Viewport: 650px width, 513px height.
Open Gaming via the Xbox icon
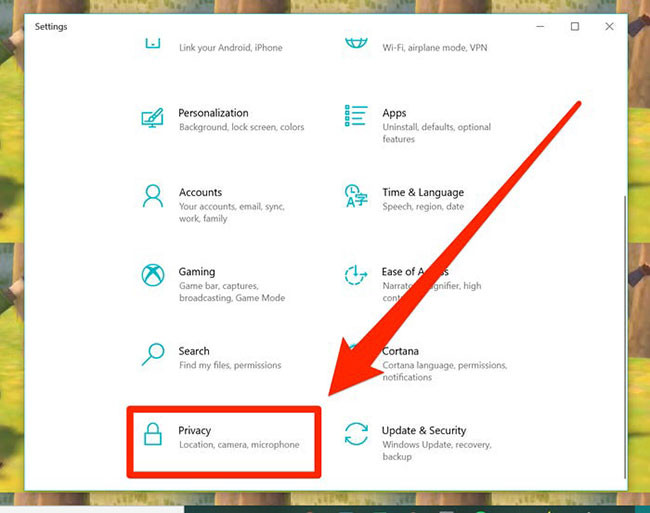tap(153, 274)
